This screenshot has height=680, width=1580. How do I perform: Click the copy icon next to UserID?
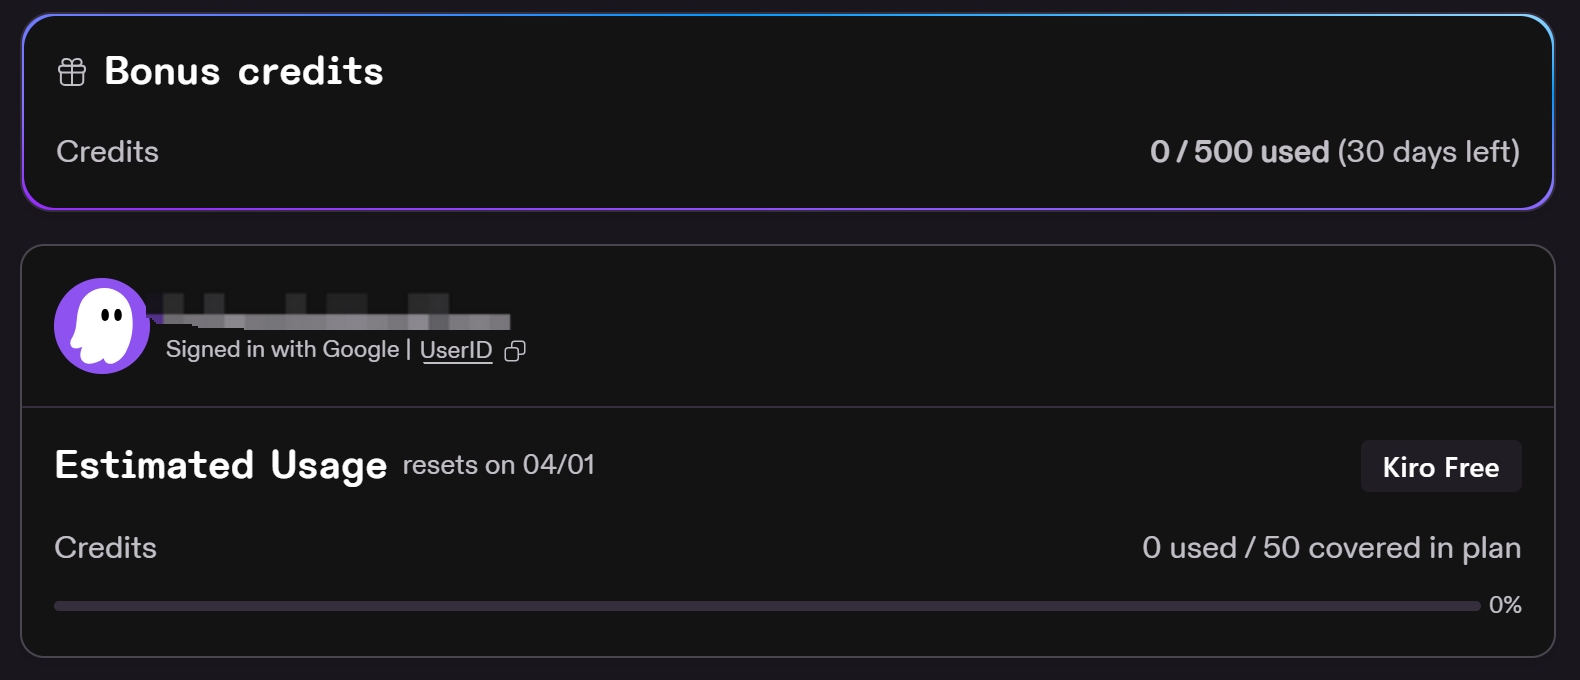click(x=515, y=351)
